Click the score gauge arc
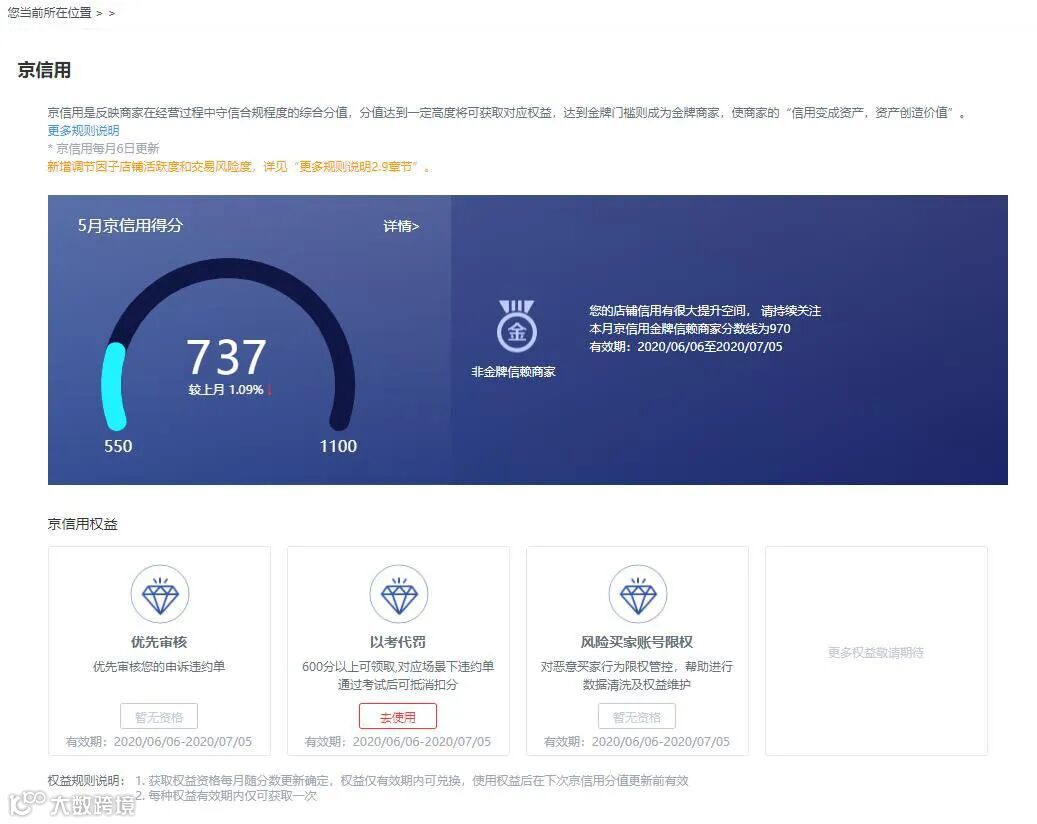The height and width of the screenshot is (824, 1037). tap(228, 344)
